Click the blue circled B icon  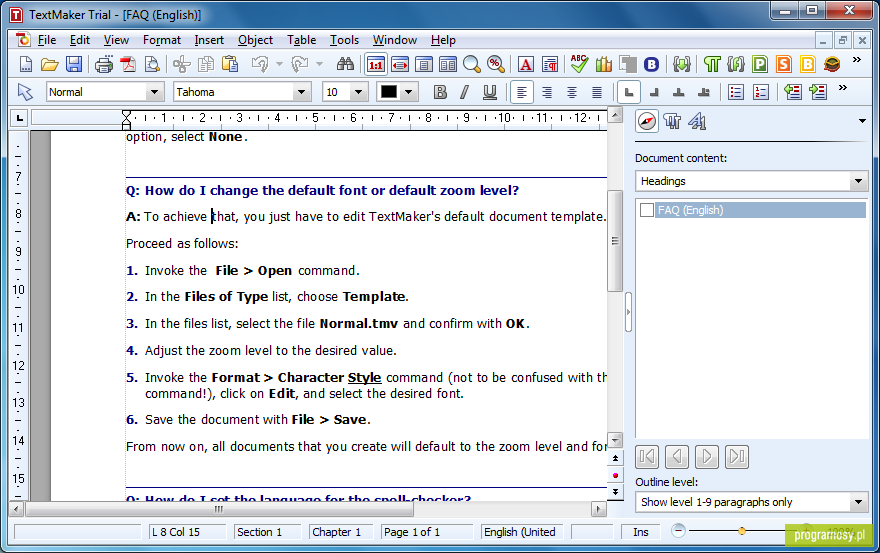point(651,65)
